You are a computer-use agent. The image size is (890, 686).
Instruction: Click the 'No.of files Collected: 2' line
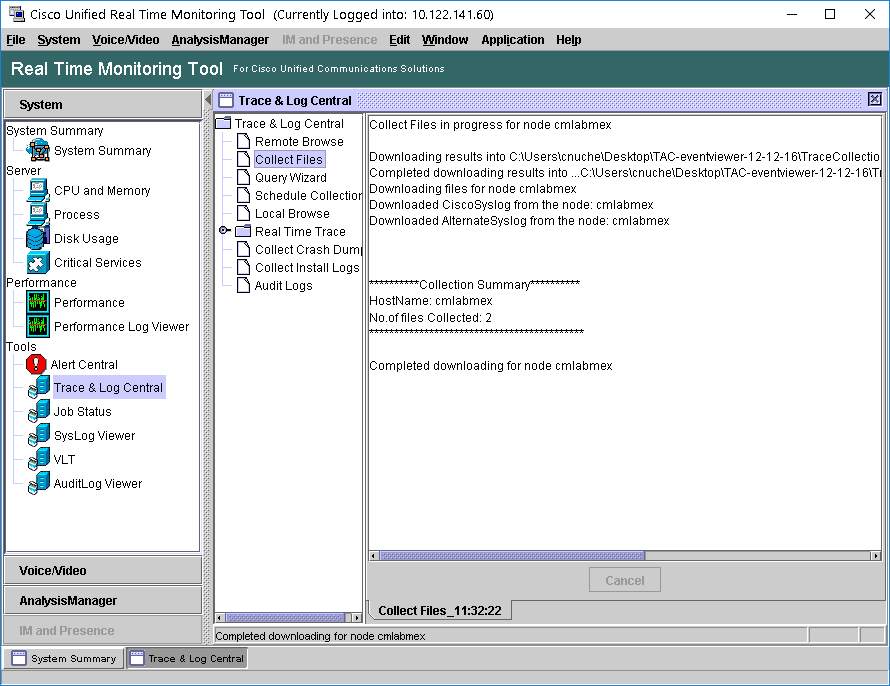(430, 318)
